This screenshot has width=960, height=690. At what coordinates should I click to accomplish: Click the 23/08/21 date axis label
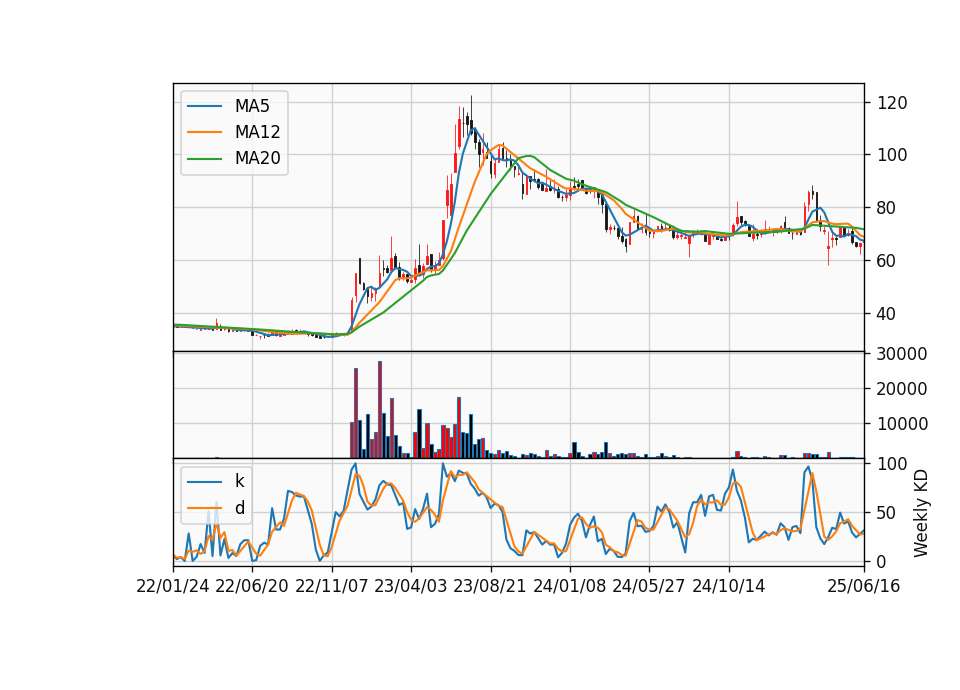coord(489,587)
